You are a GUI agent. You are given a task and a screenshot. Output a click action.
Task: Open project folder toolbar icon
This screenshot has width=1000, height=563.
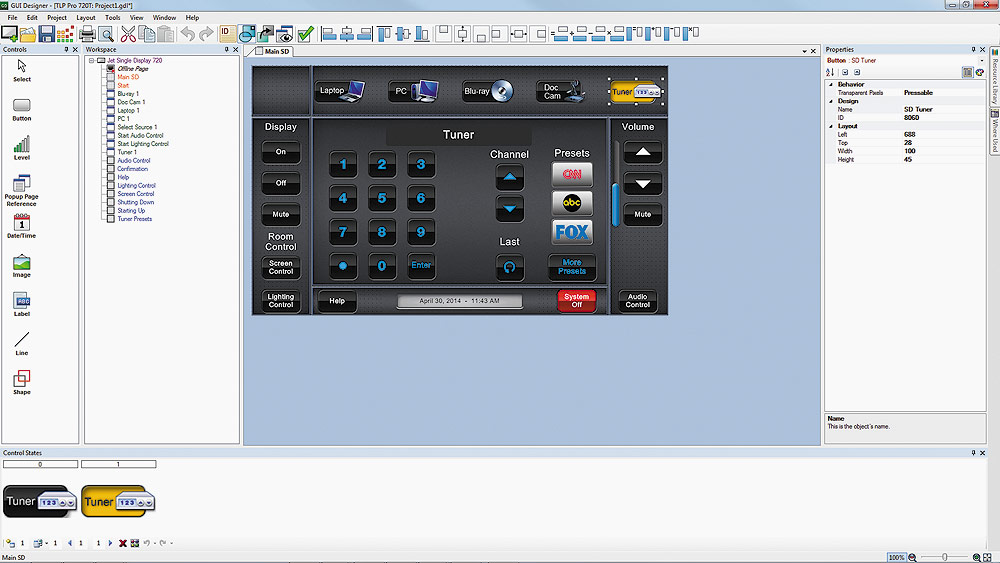point(28,34)
